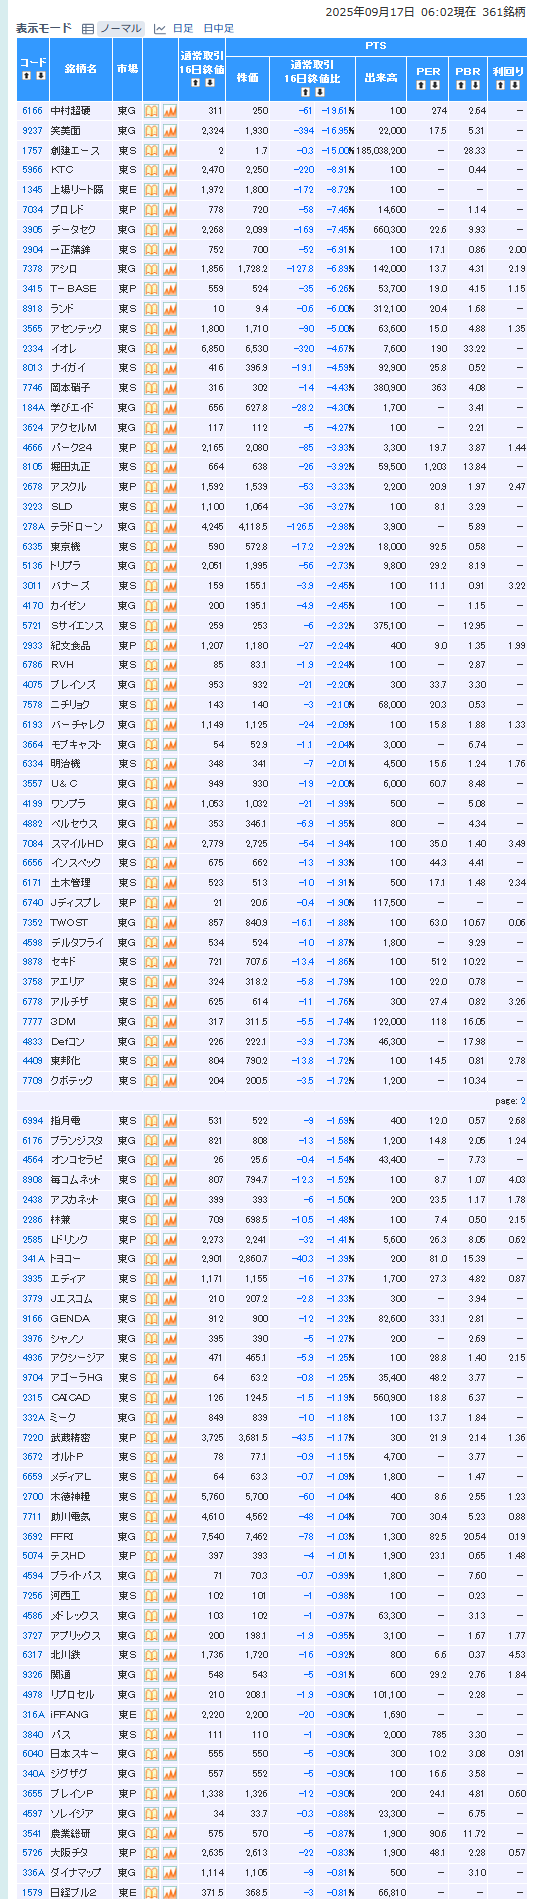Open the book icon for 岡本硝子
This screenshot has height=1899, width=538.
[151, 388]
